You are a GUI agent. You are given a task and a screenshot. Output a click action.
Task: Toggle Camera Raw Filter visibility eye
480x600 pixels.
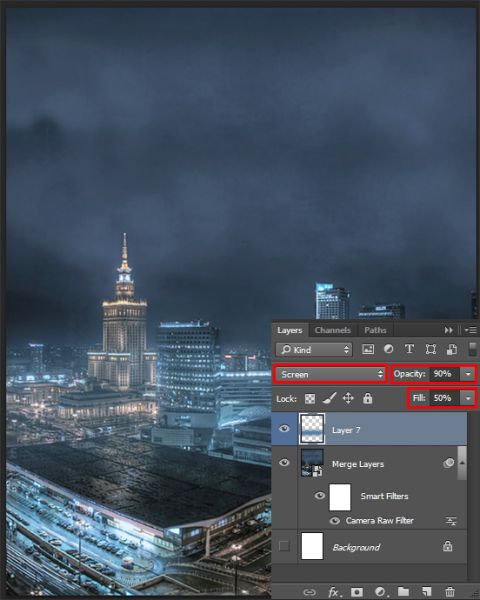pos(335,521)
